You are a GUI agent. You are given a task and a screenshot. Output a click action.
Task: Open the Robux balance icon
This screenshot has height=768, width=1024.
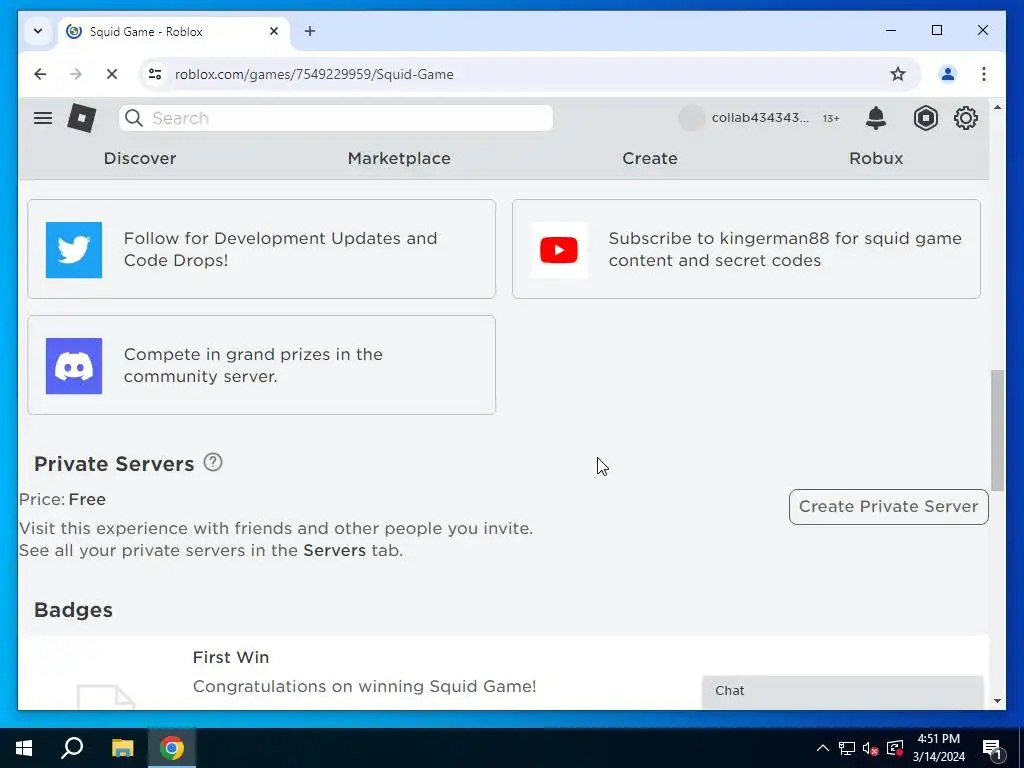point(925,118)
